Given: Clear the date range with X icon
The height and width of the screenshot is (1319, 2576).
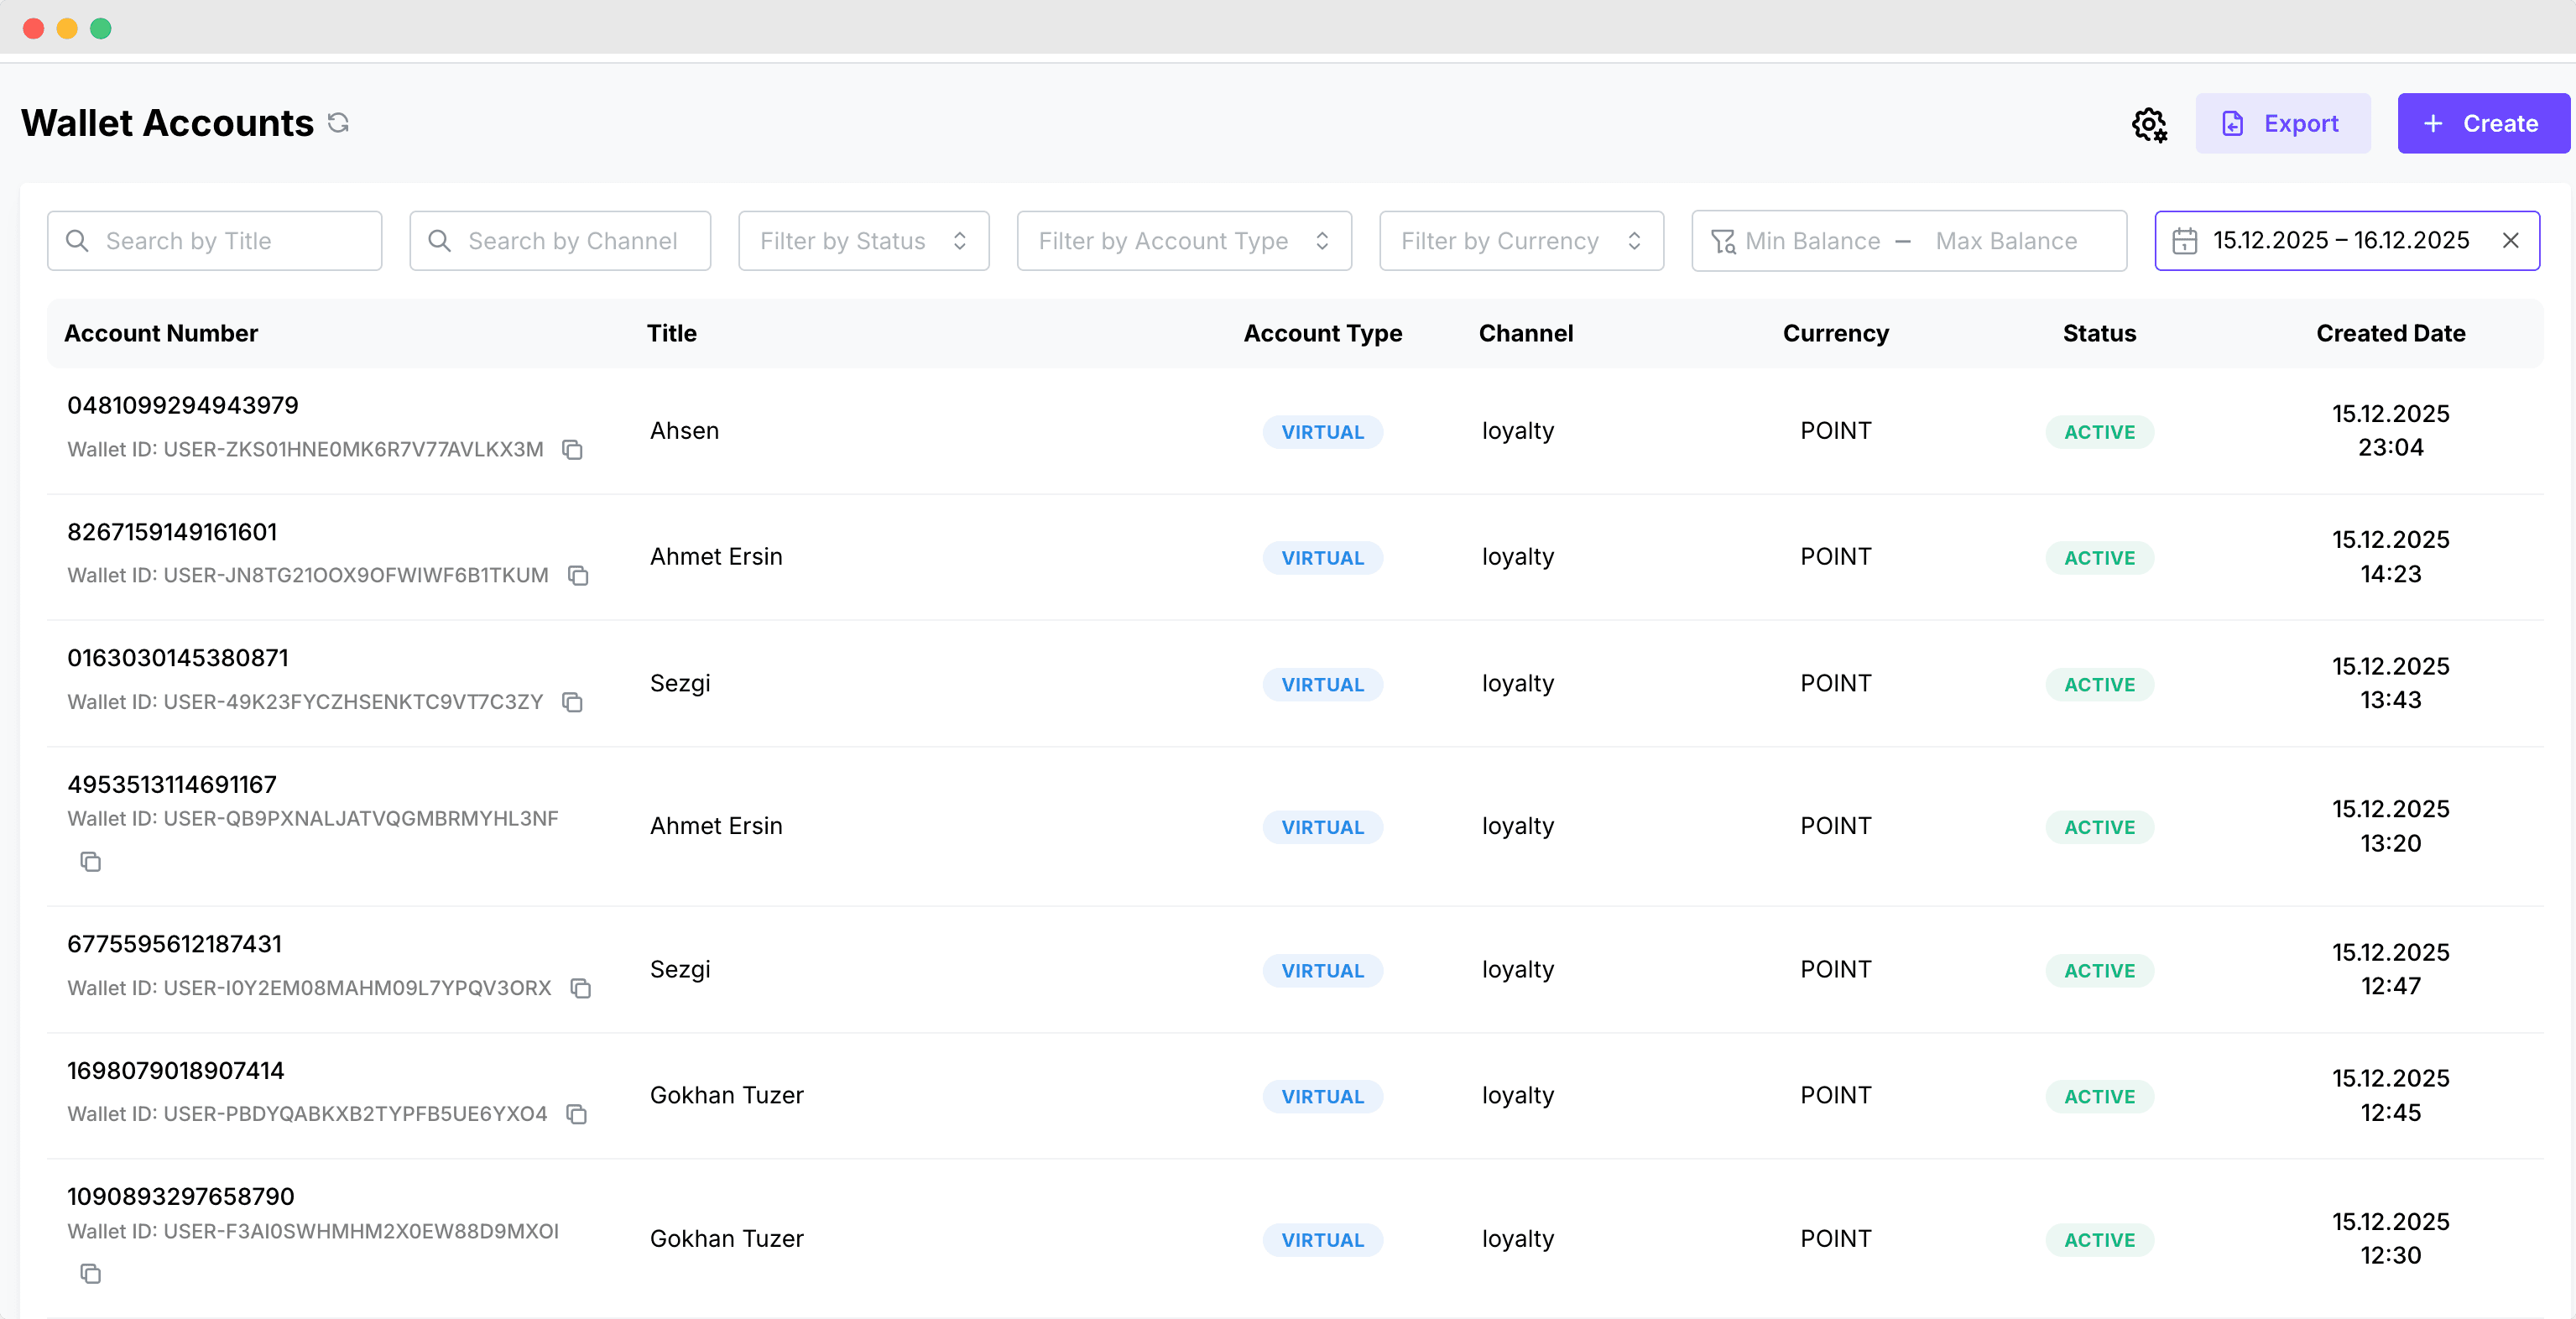Looking at the screenshot, I should pyautogui.click(x=2510, y=241).
